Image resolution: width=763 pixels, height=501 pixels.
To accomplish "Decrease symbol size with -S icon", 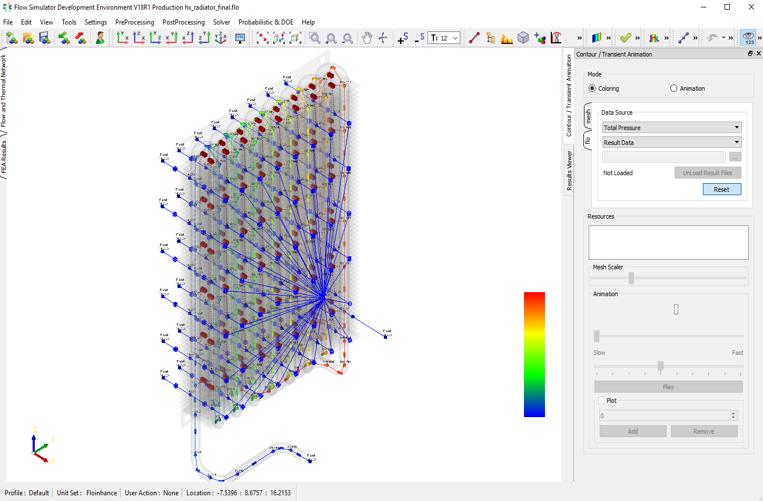I will point(419,38).
